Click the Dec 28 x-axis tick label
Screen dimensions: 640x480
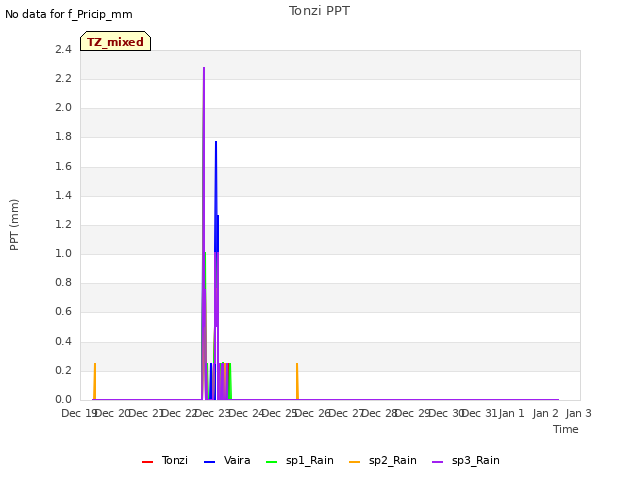(380, 413)
